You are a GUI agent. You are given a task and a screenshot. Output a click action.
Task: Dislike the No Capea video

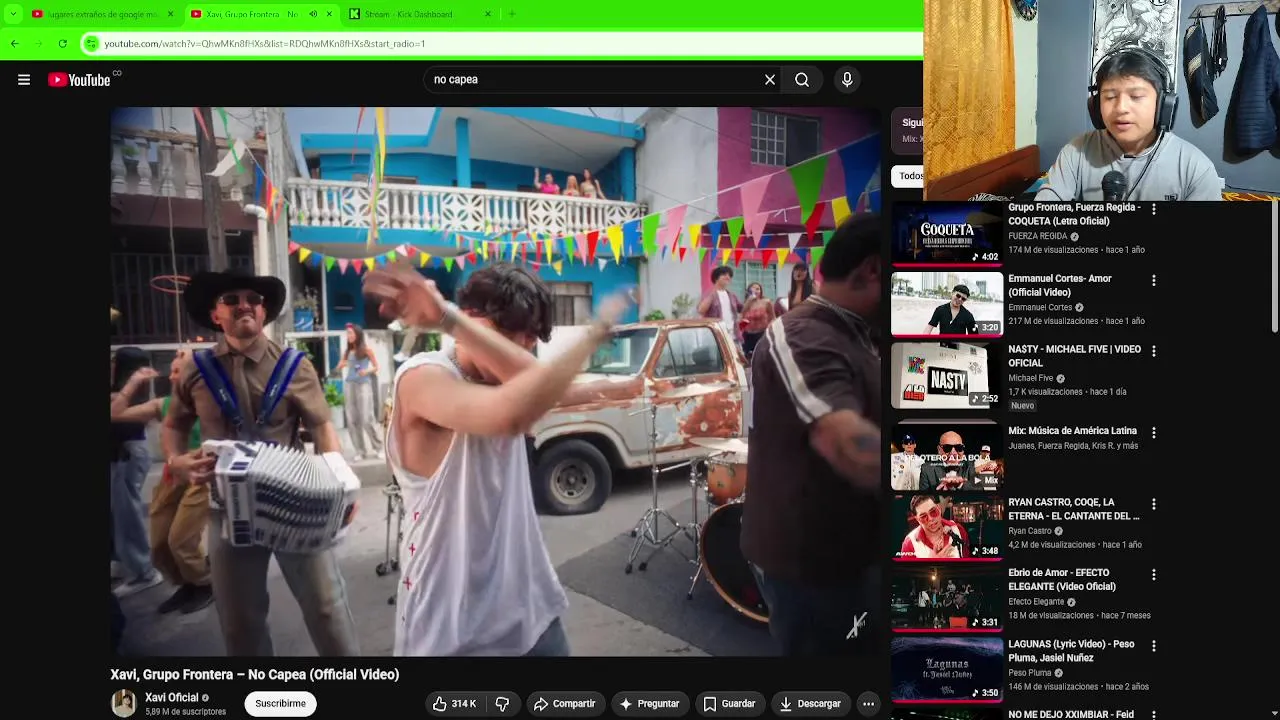[x=503, y=704]
